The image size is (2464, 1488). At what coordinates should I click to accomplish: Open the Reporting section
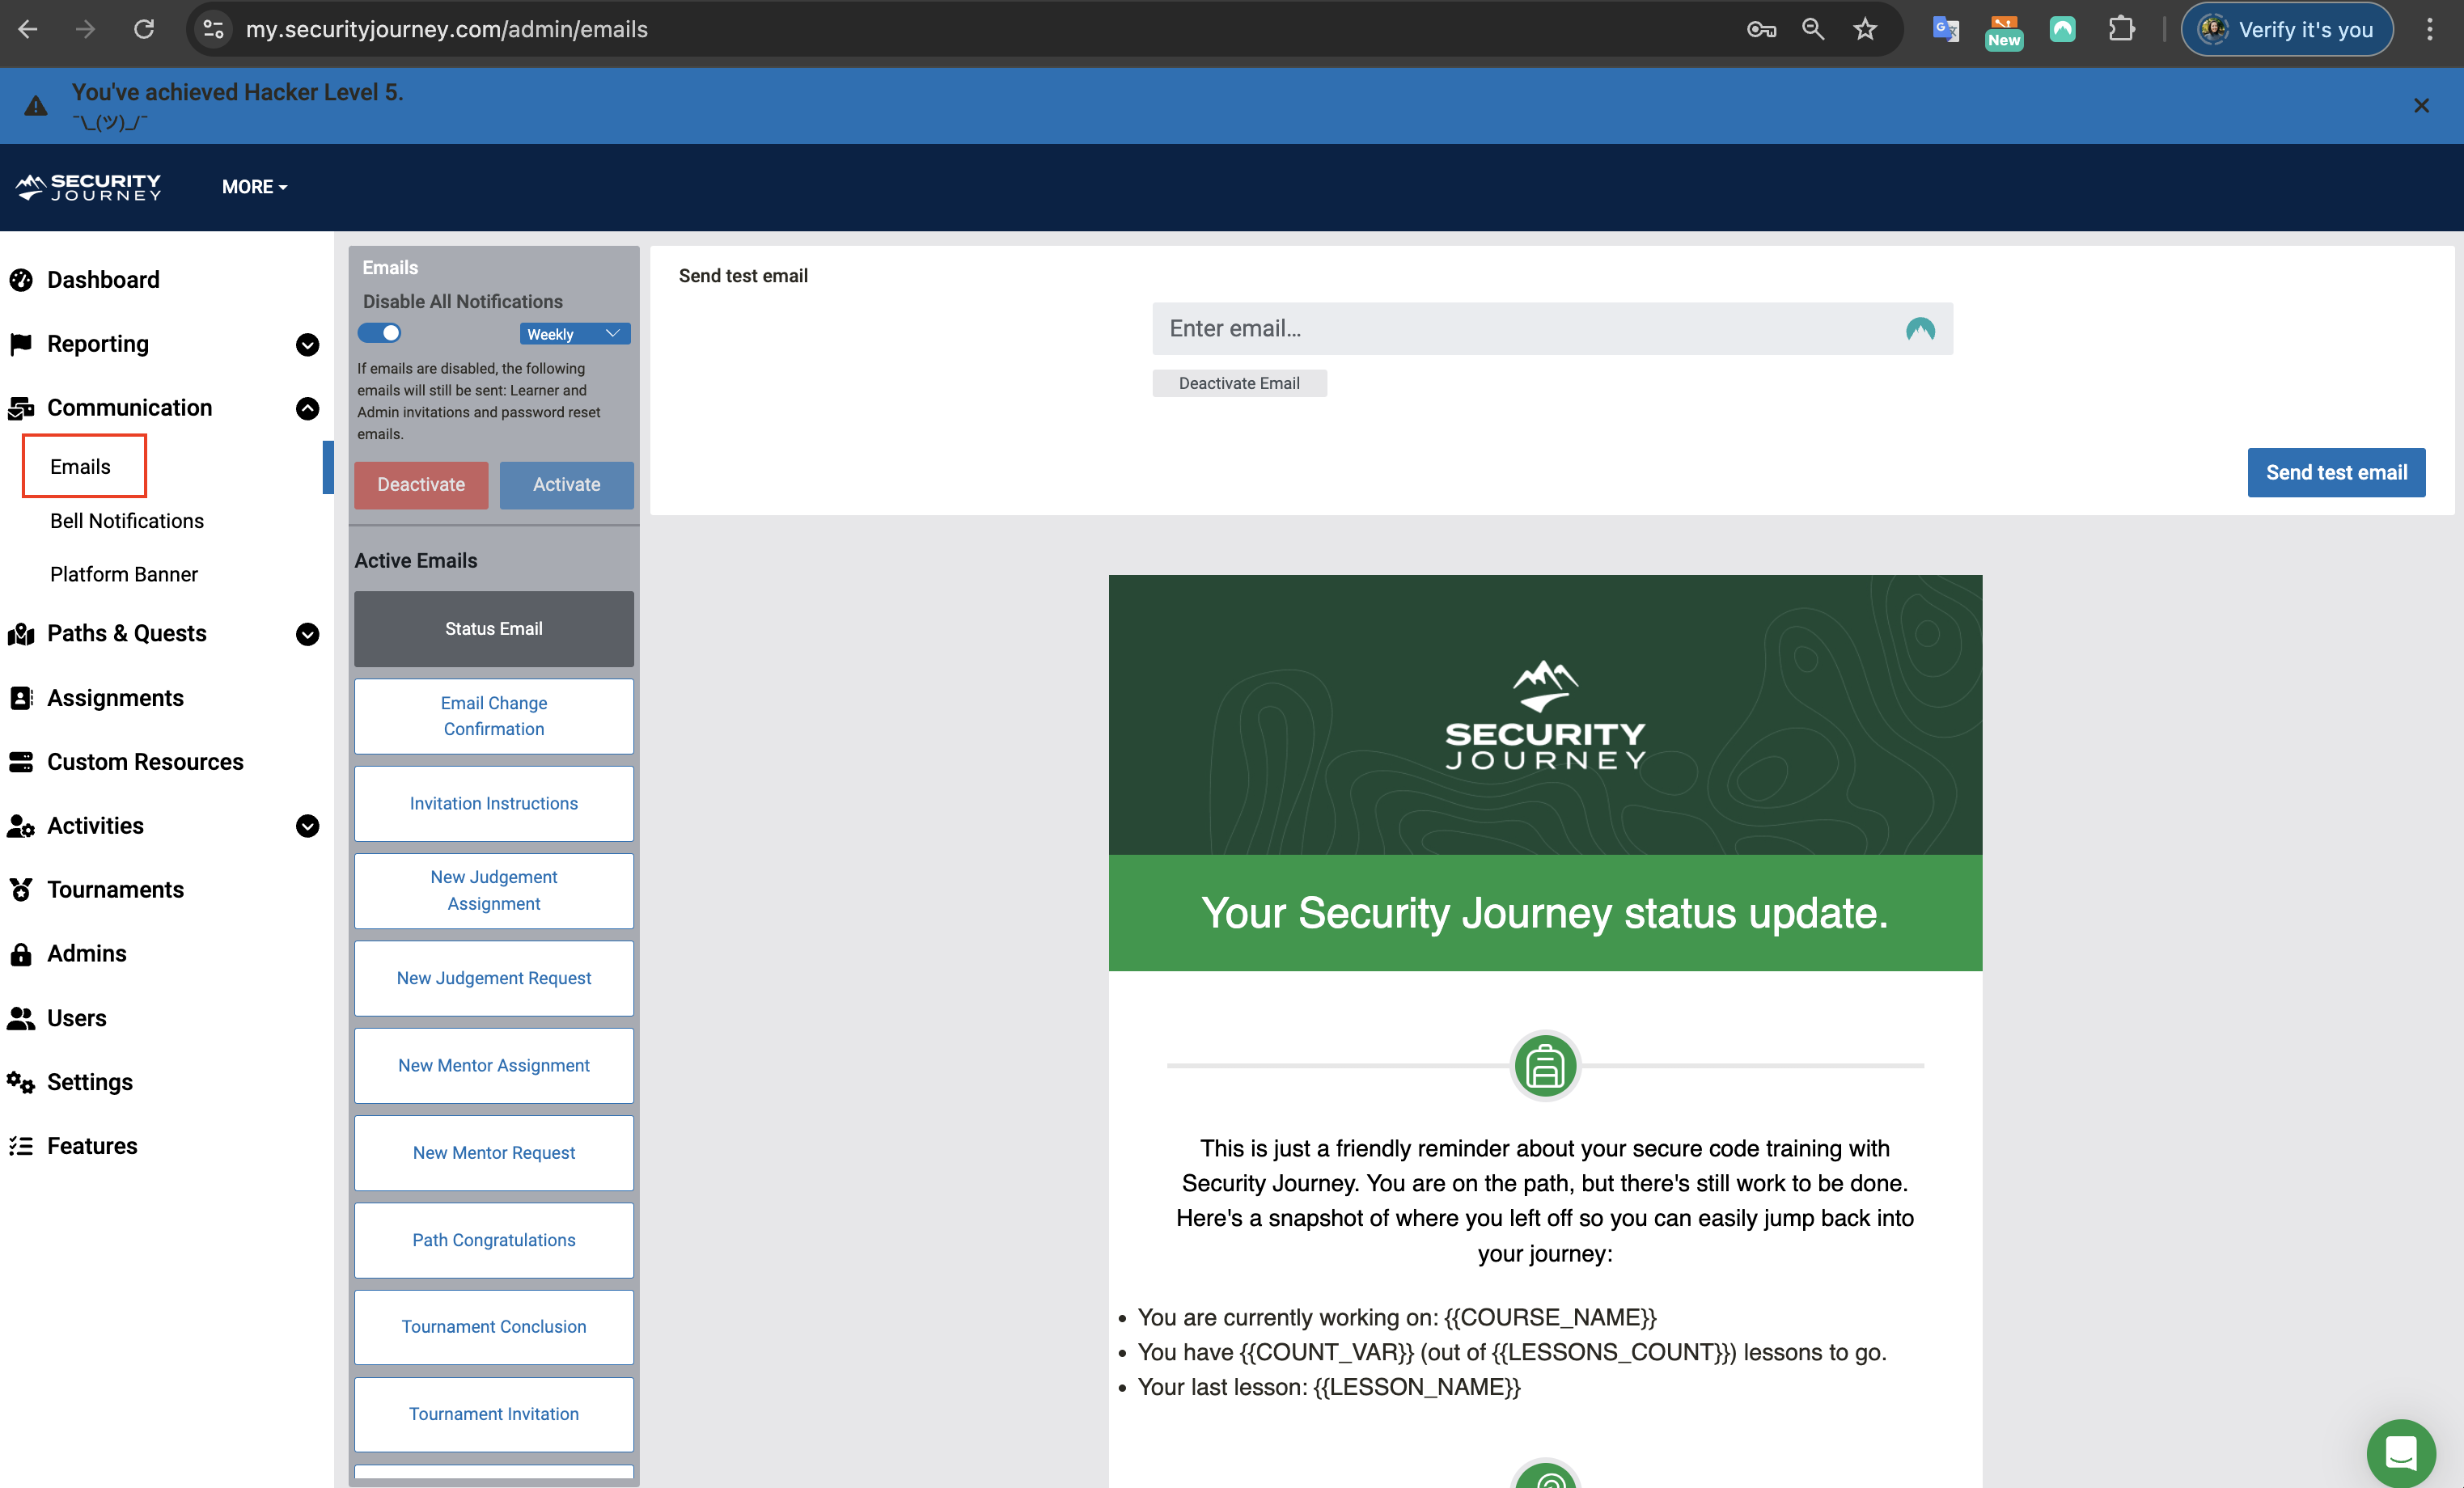click(x=98, y=343)
